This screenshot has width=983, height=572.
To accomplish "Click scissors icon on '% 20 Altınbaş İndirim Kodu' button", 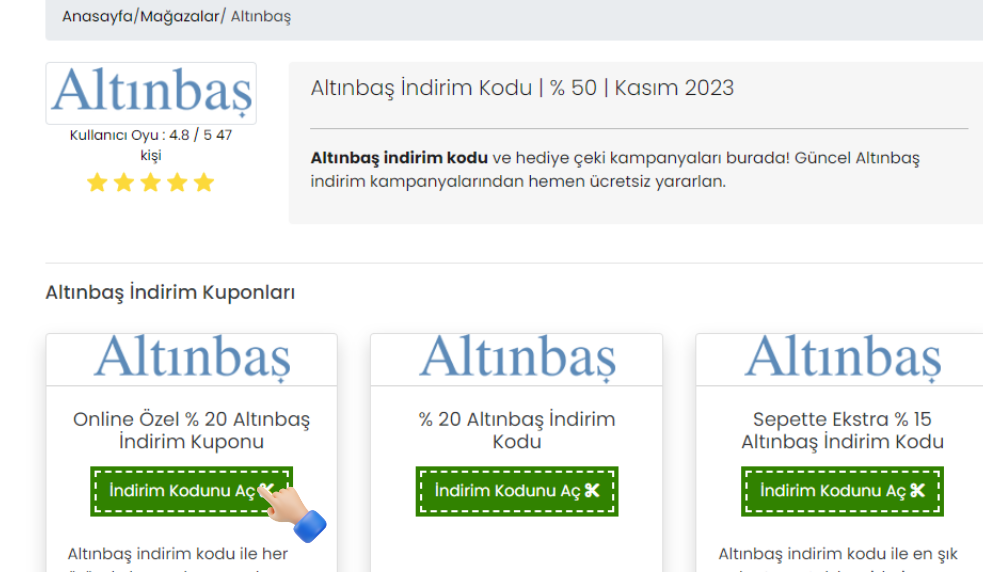I will point(592,490).
